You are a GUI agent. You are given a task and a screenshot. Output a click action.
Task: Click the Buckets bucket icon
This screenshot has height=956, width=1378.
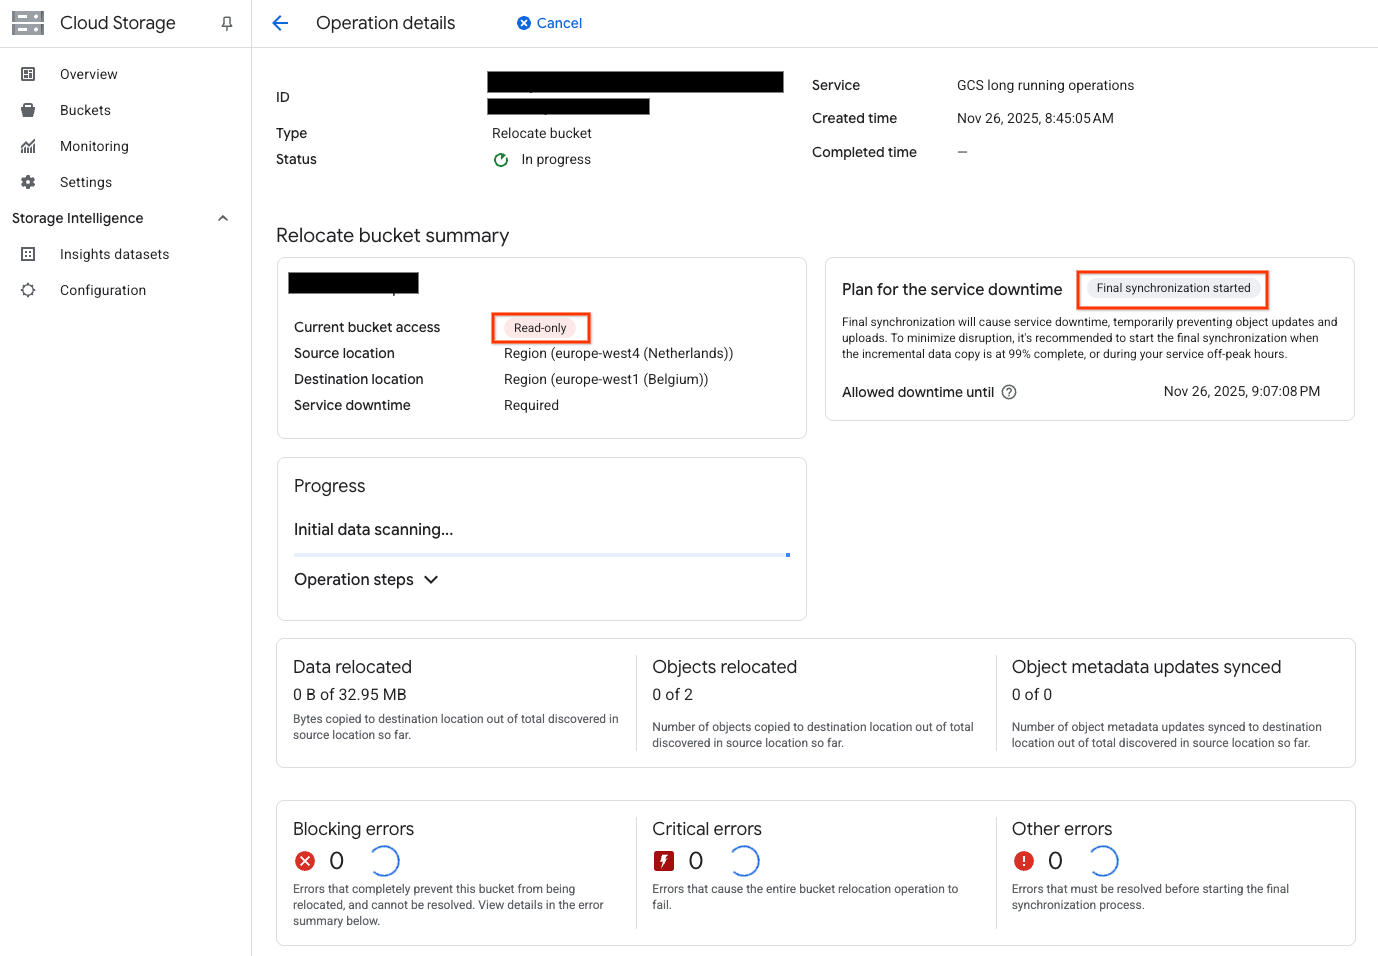click(28, 110)
